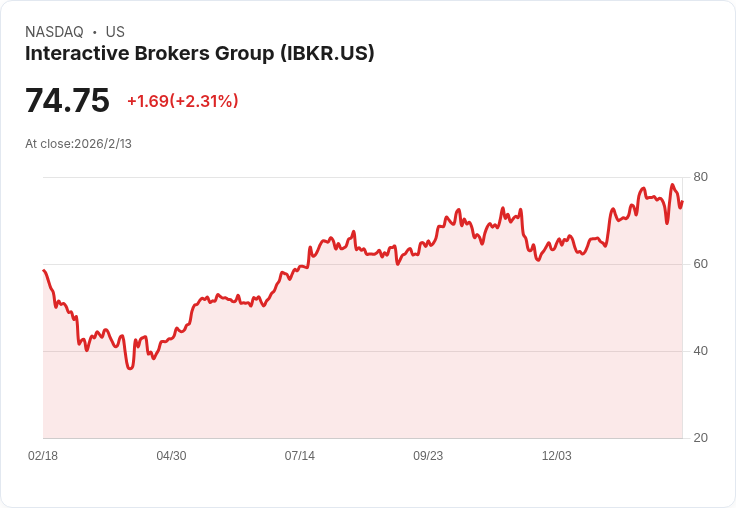
Task: Click the 07/14 date on x-axis
Action: 299,455
